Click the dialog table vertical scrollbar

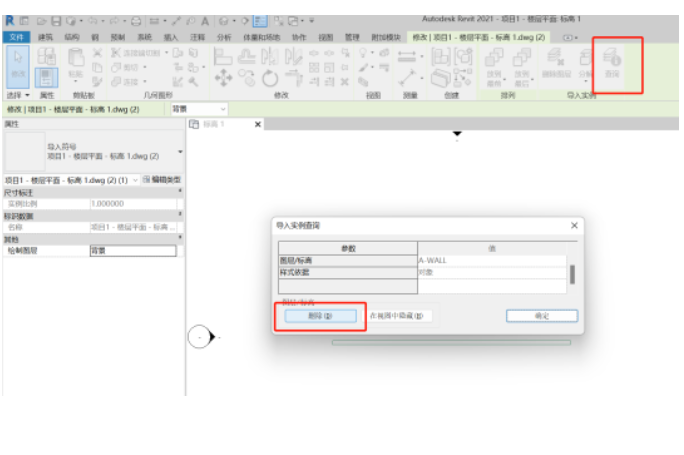point(572,274)
